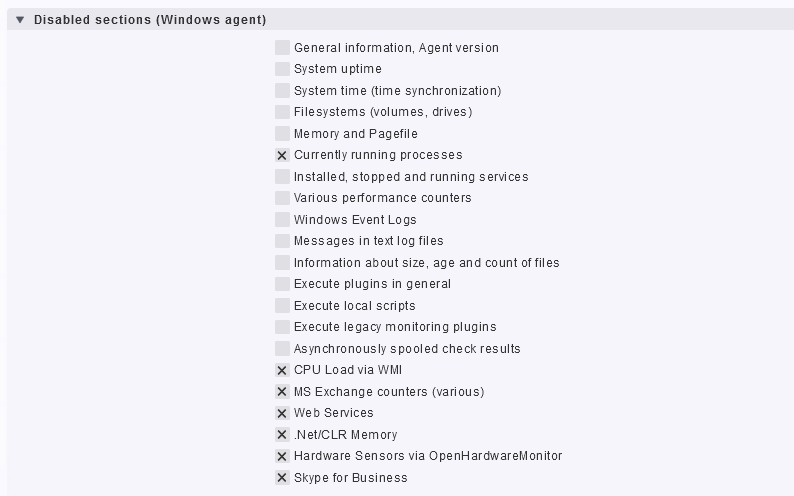Screen dimensions: 794x496
Task: Enable Various performance counters checkbox
Action: pyautogui.click(x=282, y=198)
